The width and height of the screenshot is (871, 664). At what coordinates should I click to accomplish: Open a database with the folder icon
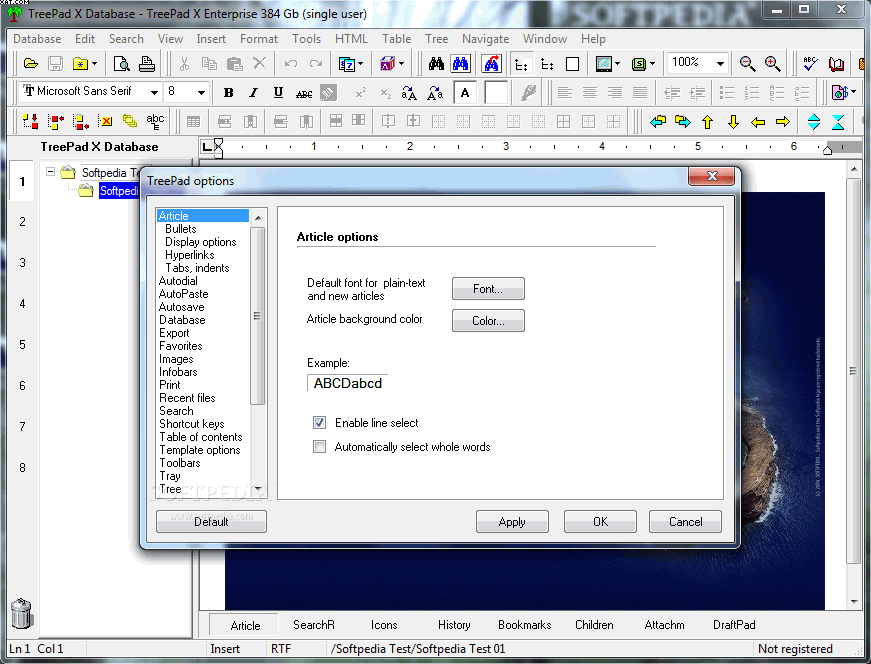(x=31, y=64)
